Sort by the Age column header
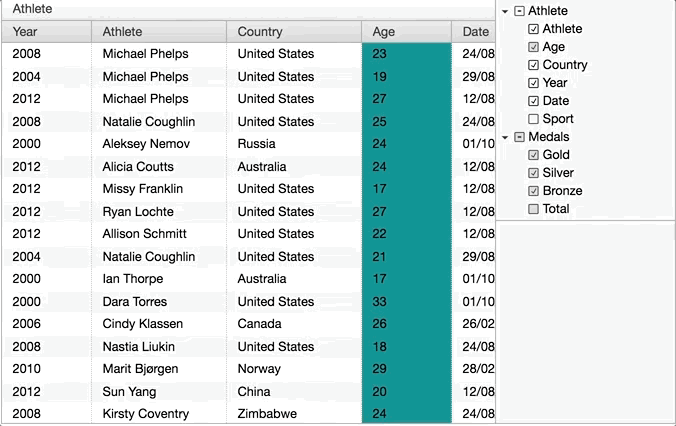 click(x=407, y=31)
